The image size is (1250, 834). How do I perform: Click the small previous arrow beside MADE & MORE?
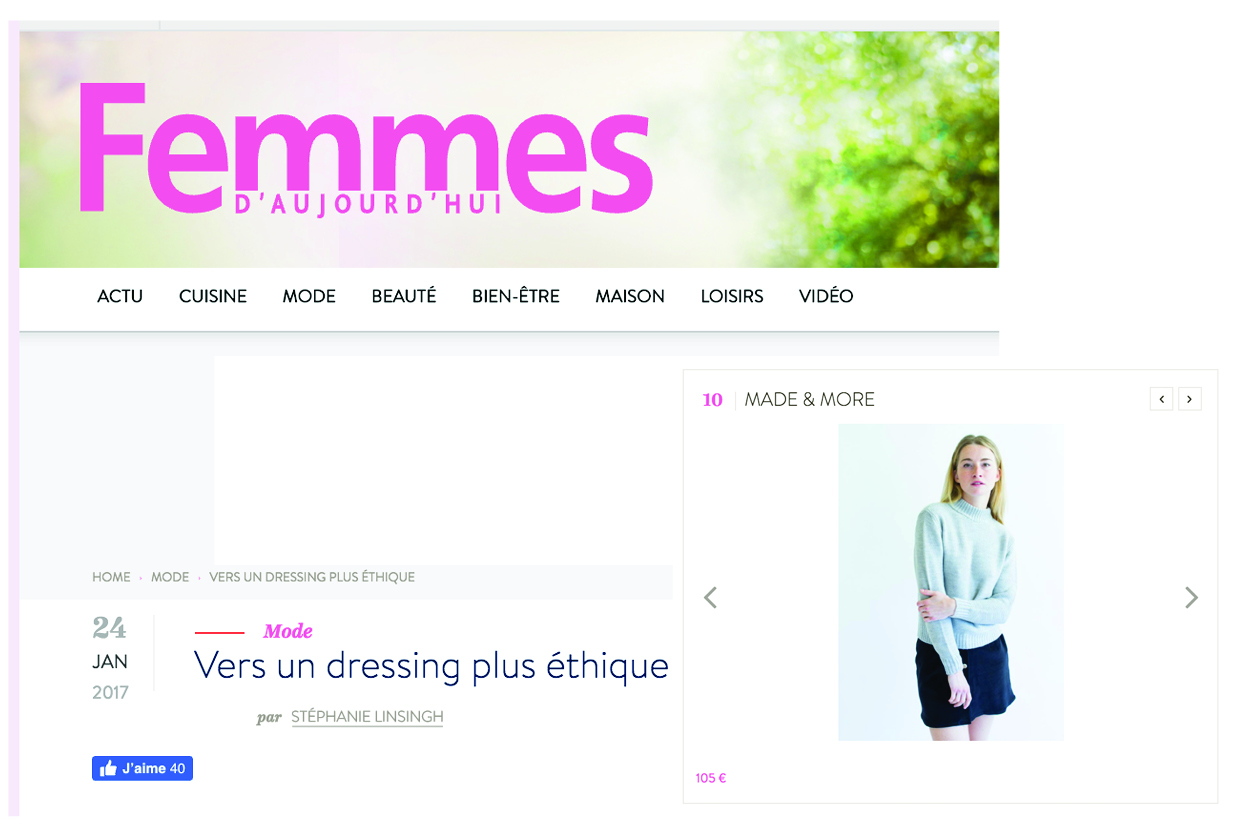(1161, 399)
